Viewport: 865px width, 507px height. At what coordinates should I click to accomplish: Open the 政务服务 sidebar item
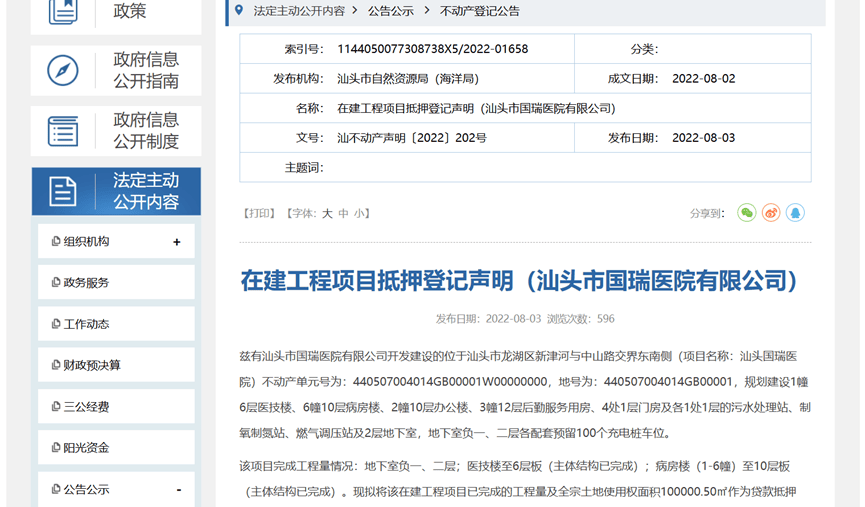[86, 283]
